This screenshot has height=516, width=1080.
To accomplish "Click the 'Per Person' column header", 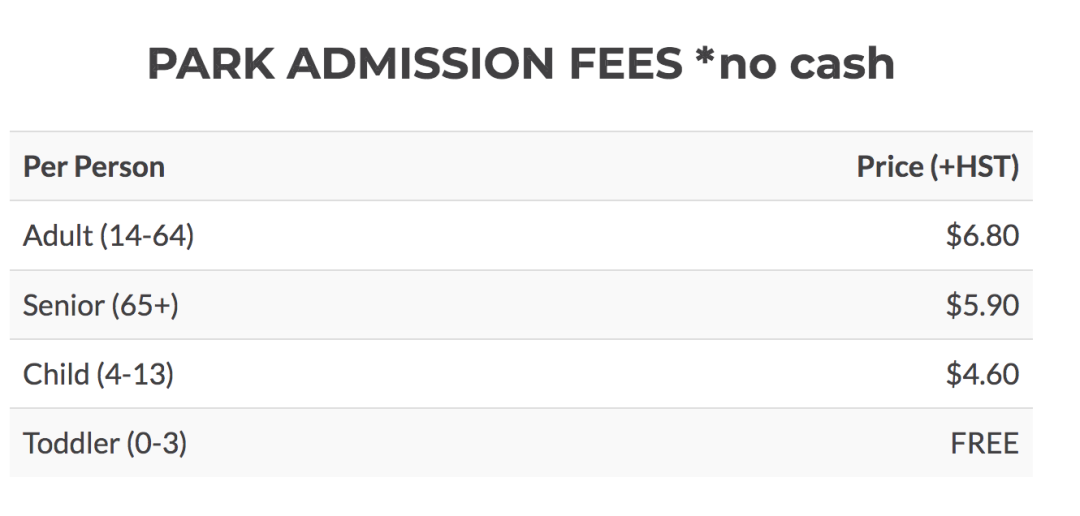I will (x=94, y=167).
